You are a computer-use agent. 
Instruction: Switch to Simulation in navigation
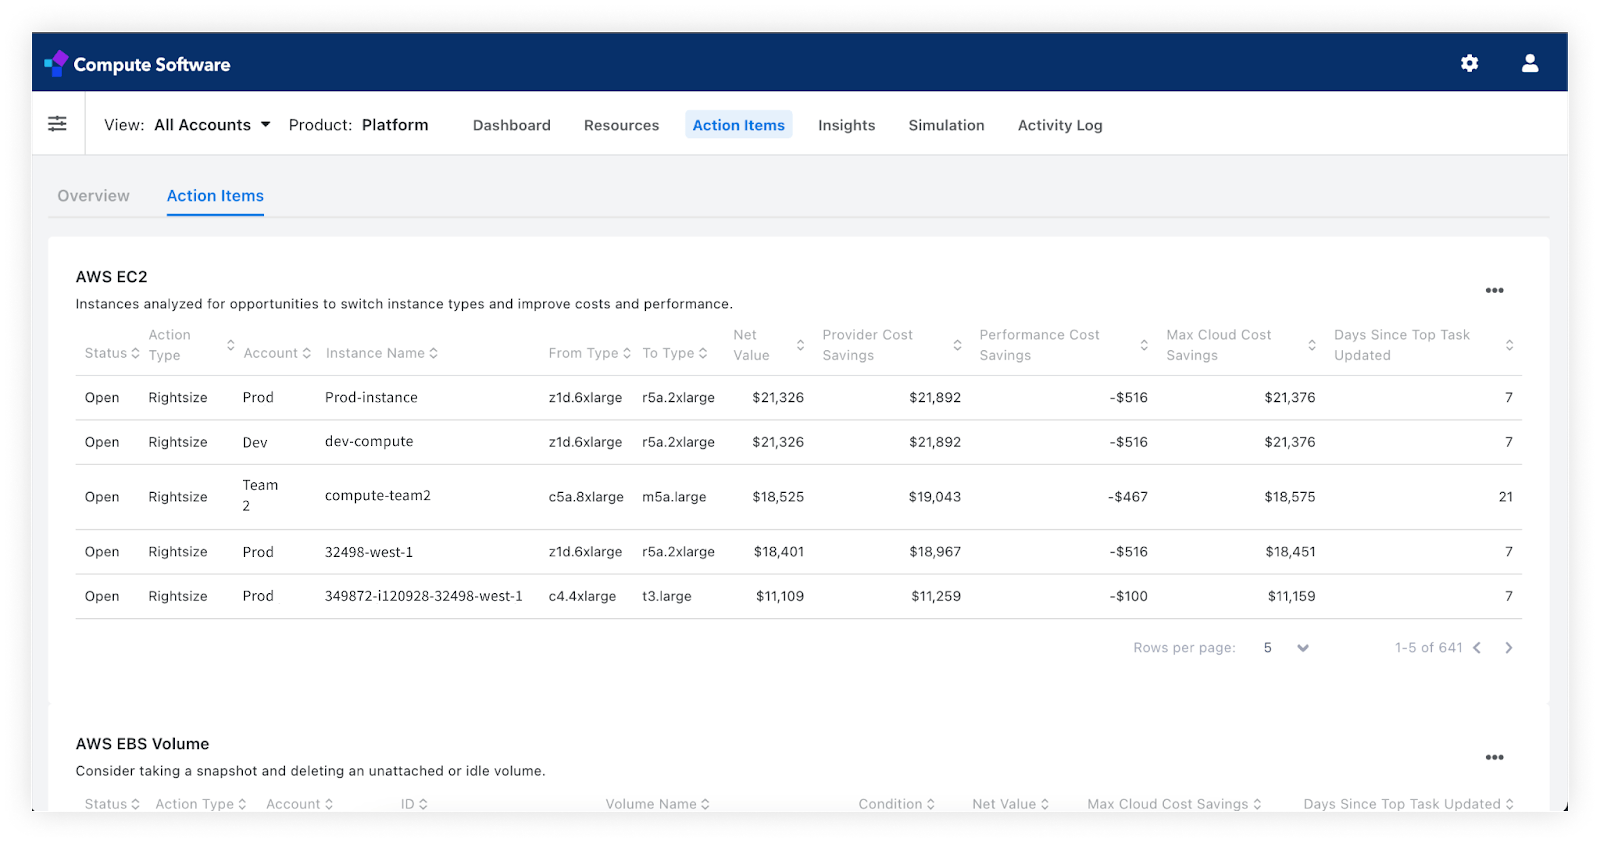946,125
